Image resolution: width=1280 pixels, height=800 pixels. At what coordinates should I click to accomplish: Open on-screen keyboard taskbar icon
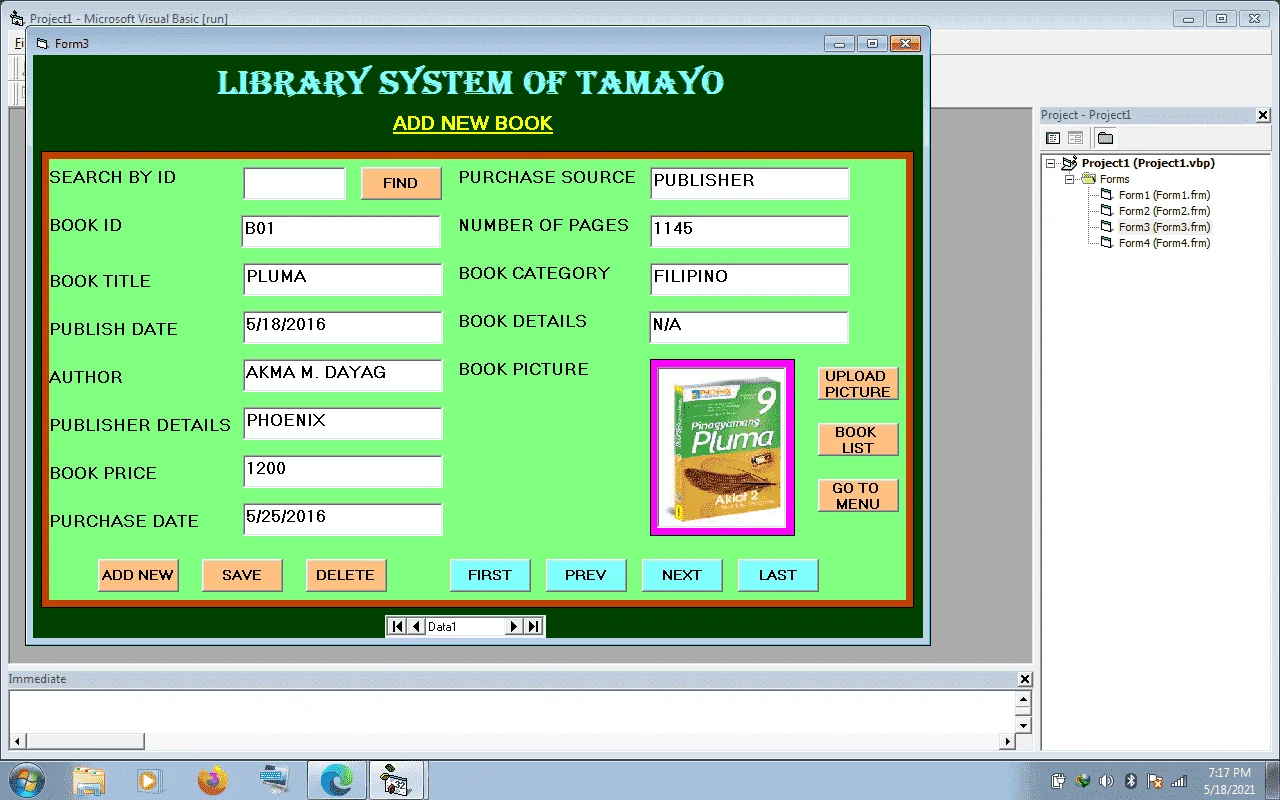click(274, 780)
